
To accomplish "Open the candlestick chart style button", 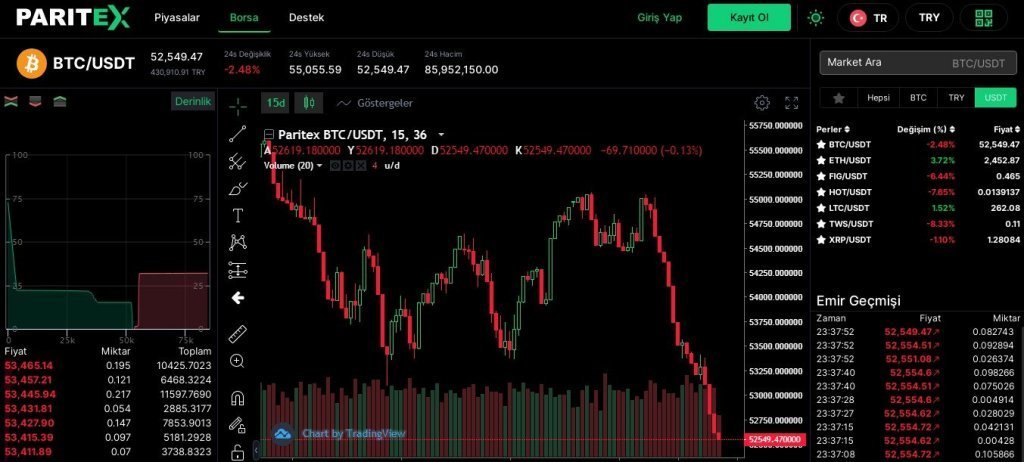I will click(x=309, y=103).
